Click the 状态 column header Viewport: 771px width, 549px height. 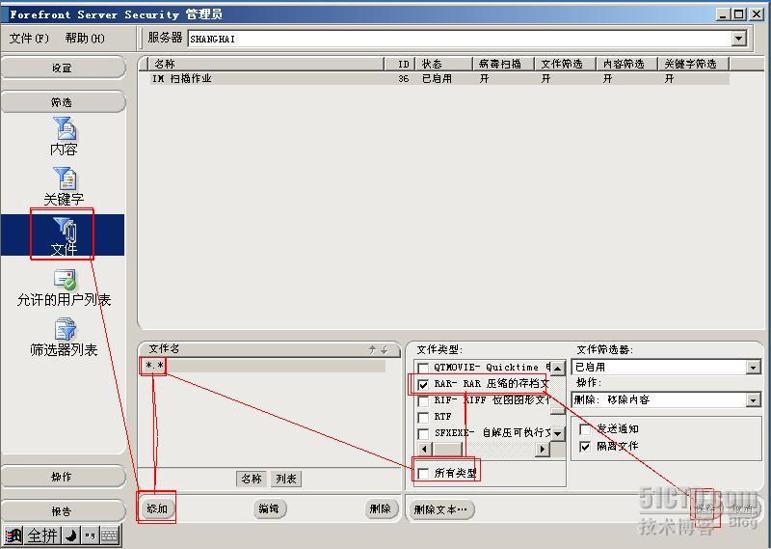pyautogui.click(x=444, y=64)
